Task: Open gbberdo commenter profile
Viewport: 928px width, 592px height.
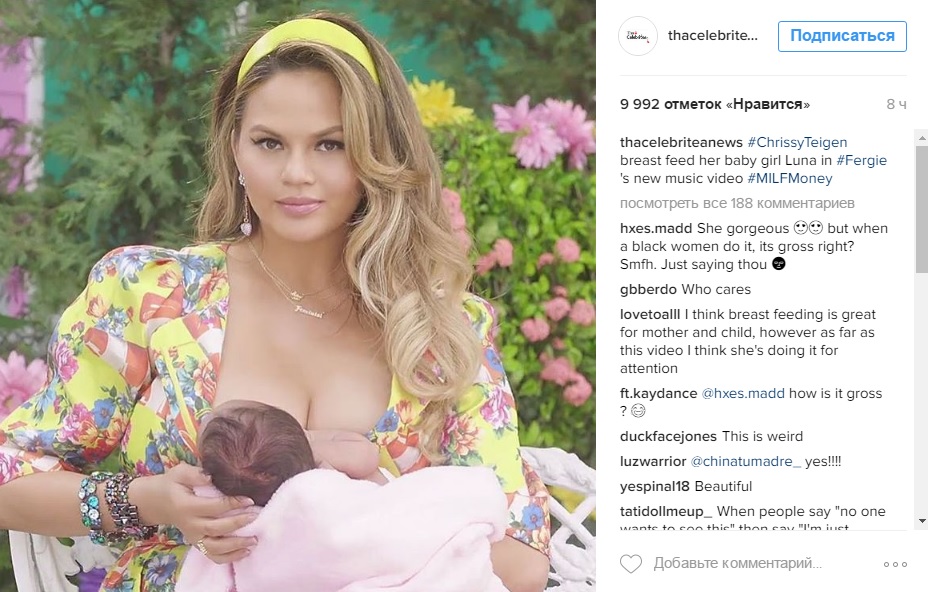Action: 648,289
